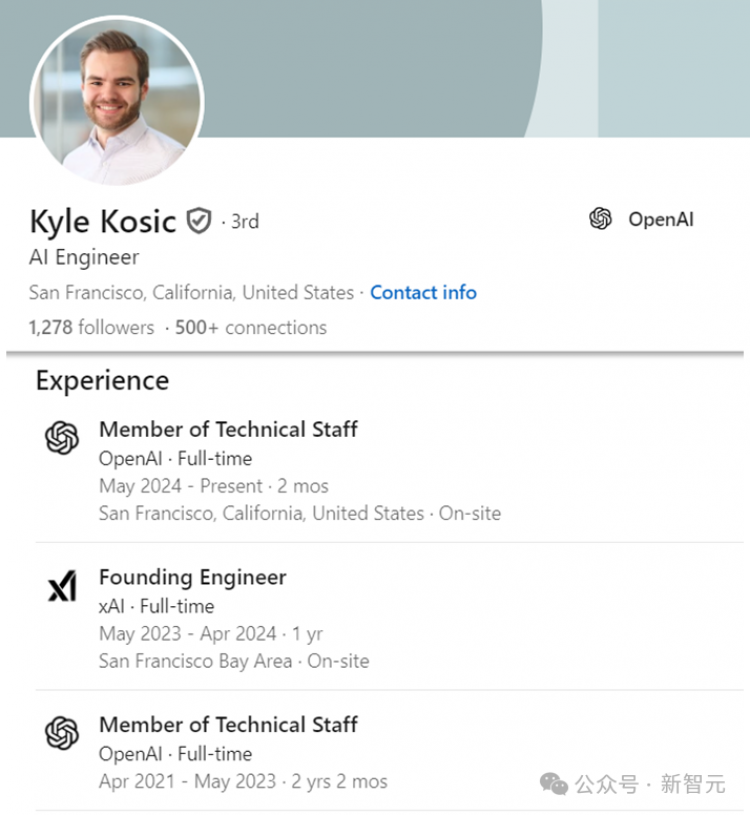Image resolution: width=750 pixels, height=815 pixels.
Task: Click the xAI · Full-time company text
Action: point(156,606)
